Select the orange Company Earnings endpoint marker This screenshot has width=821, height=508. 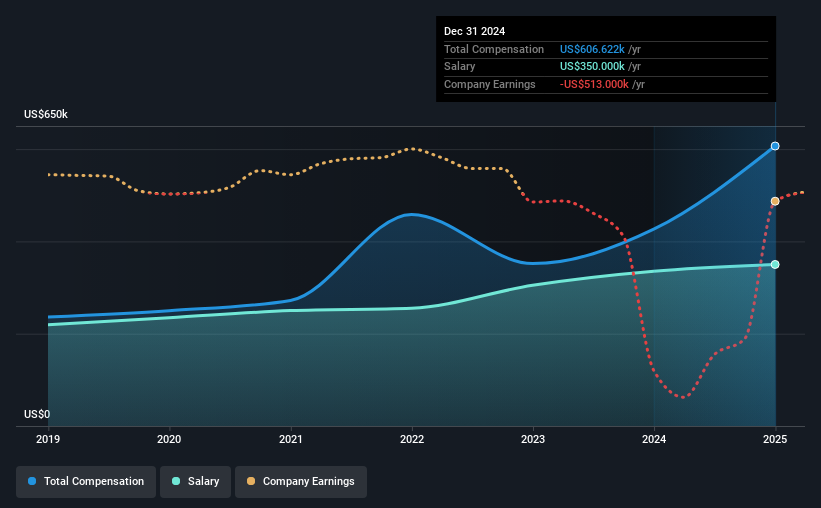775,201
